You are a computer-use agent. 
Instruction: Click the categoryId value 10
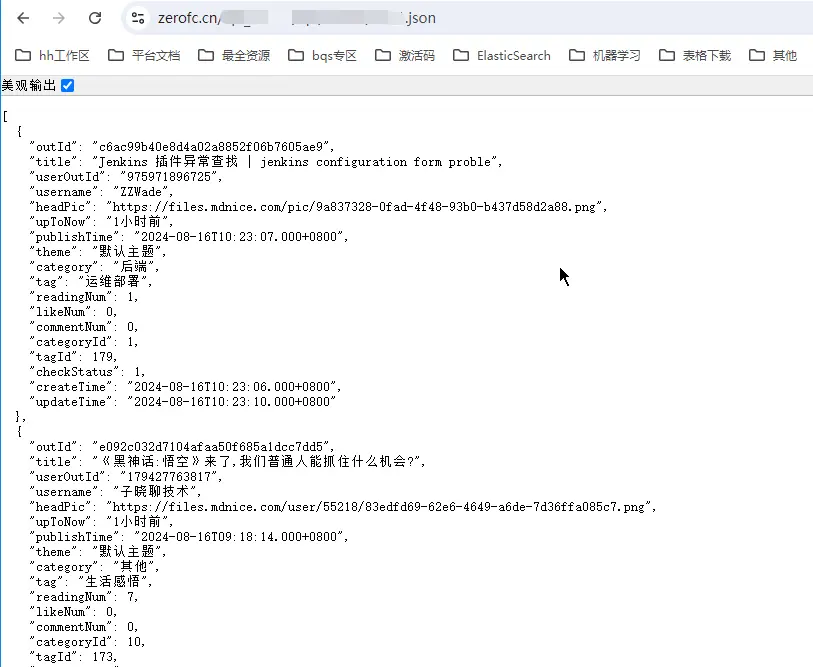[134, 642]
